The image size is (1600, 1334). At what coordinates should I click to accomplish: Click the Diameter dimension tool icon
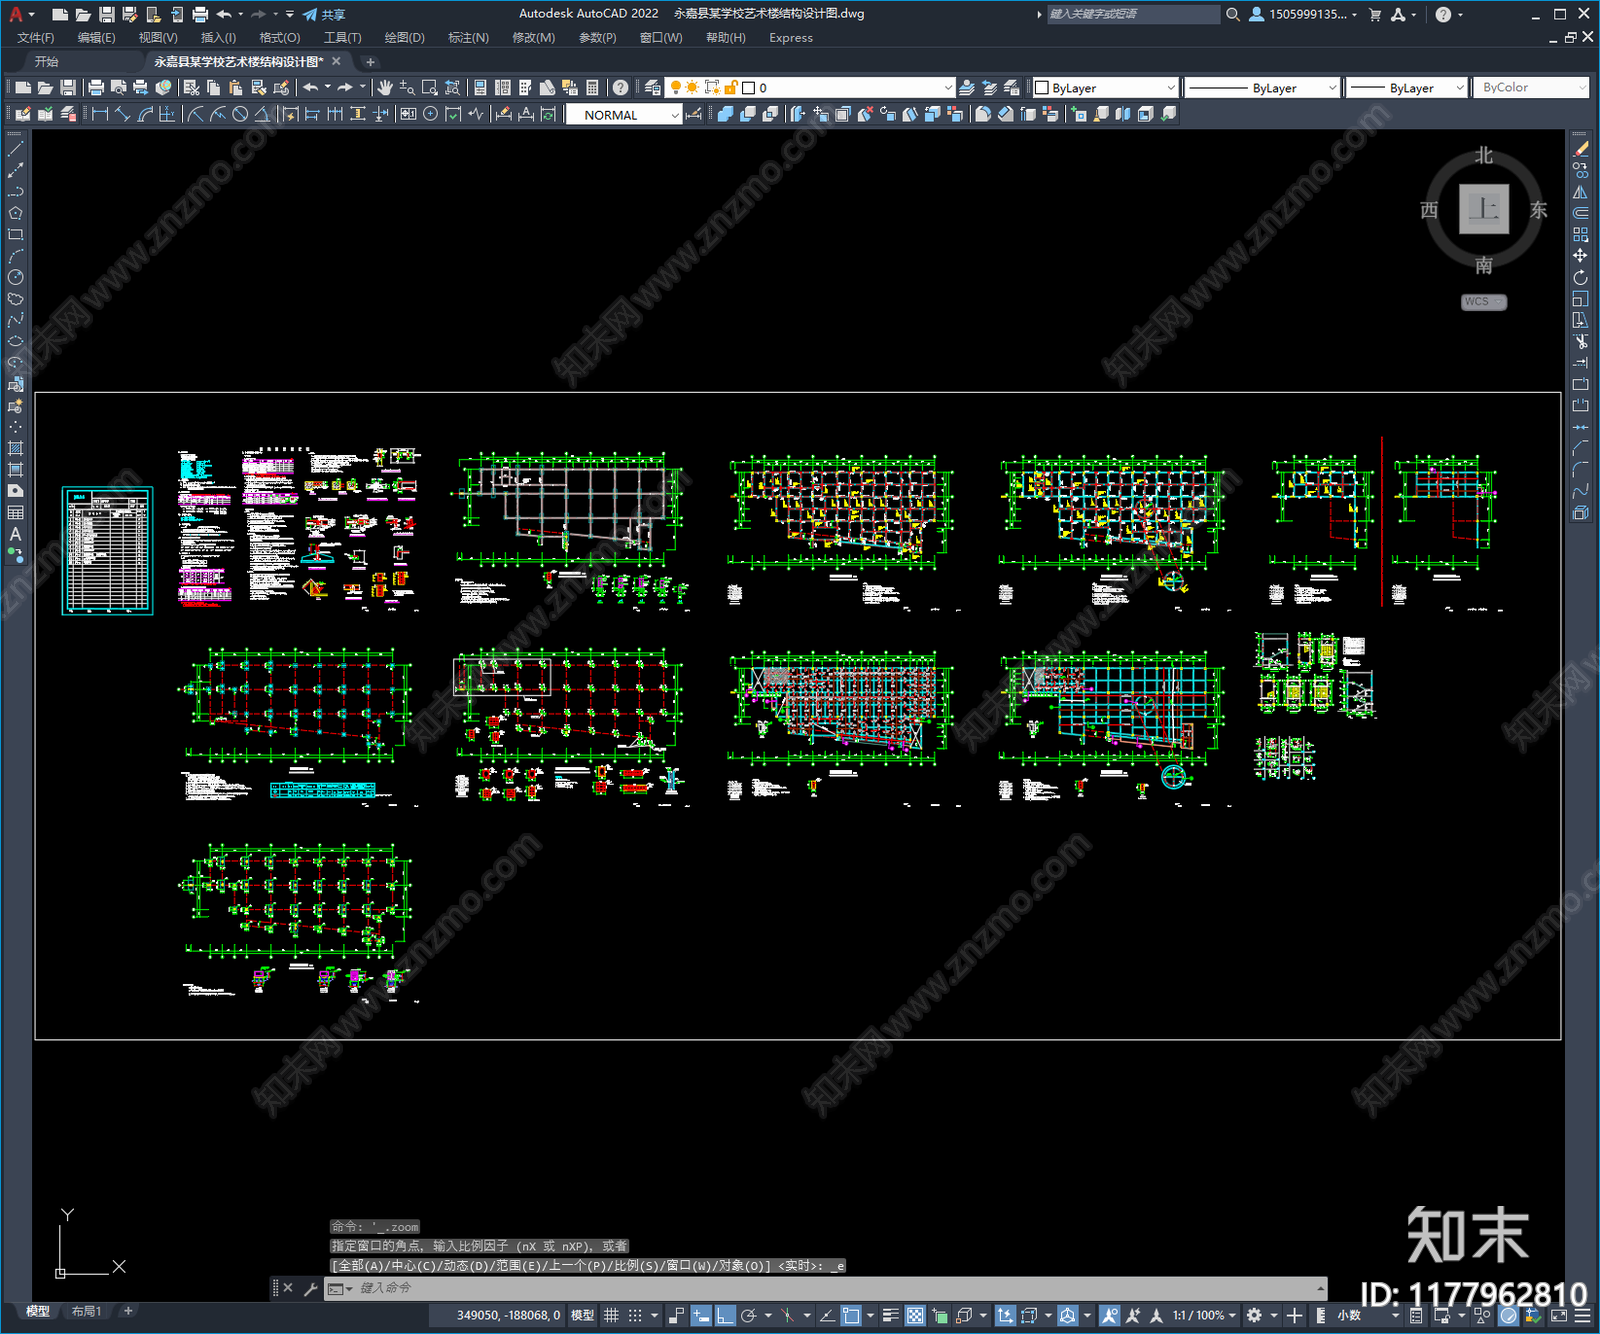[240, 114]
